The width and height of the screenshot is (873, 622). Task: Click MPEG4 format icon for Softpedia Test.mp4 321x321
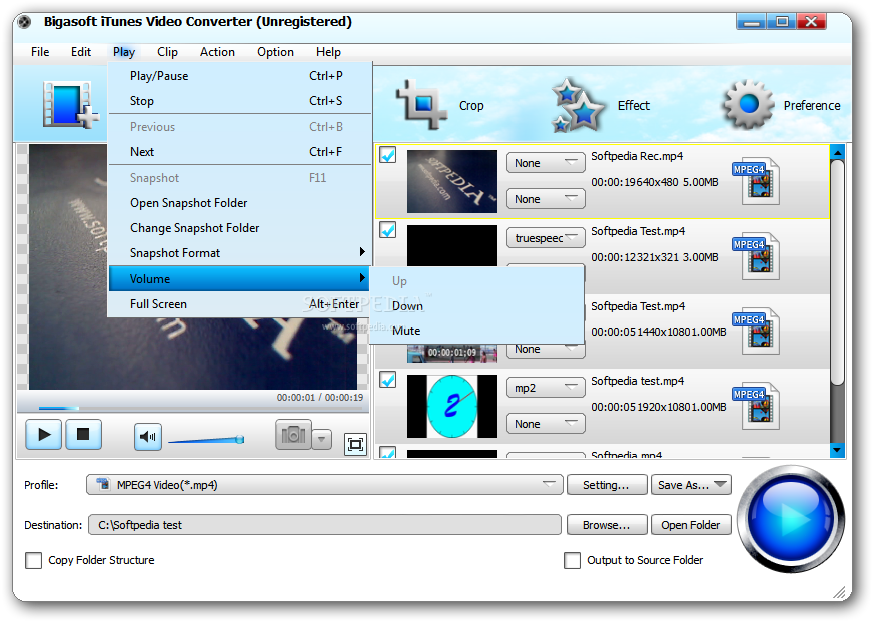point(756,256)
